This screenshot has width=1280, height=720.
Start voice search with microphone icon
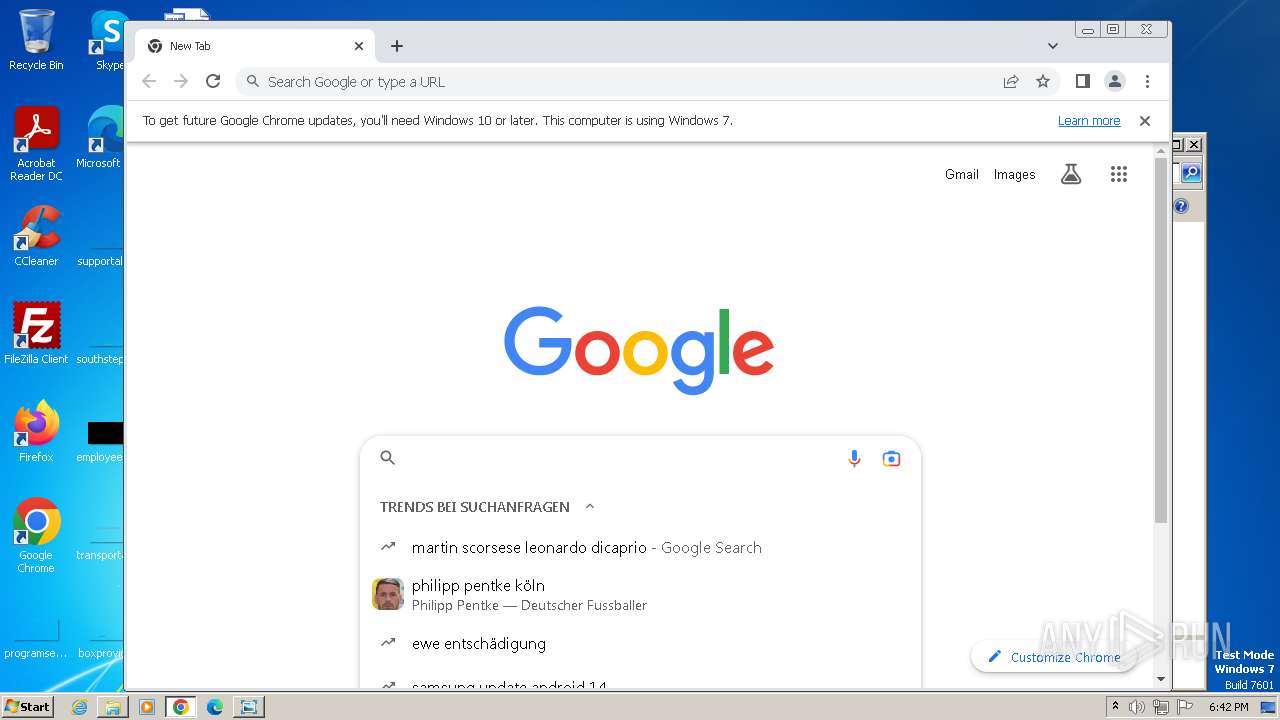[854, 458]
